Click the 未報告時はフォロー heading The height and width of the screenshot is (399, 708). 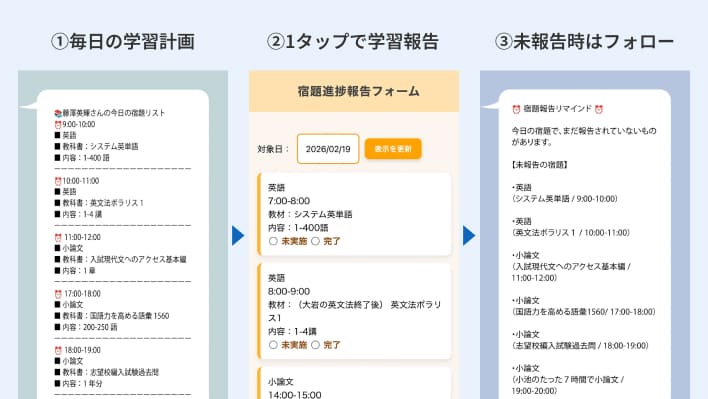(584, 42)
